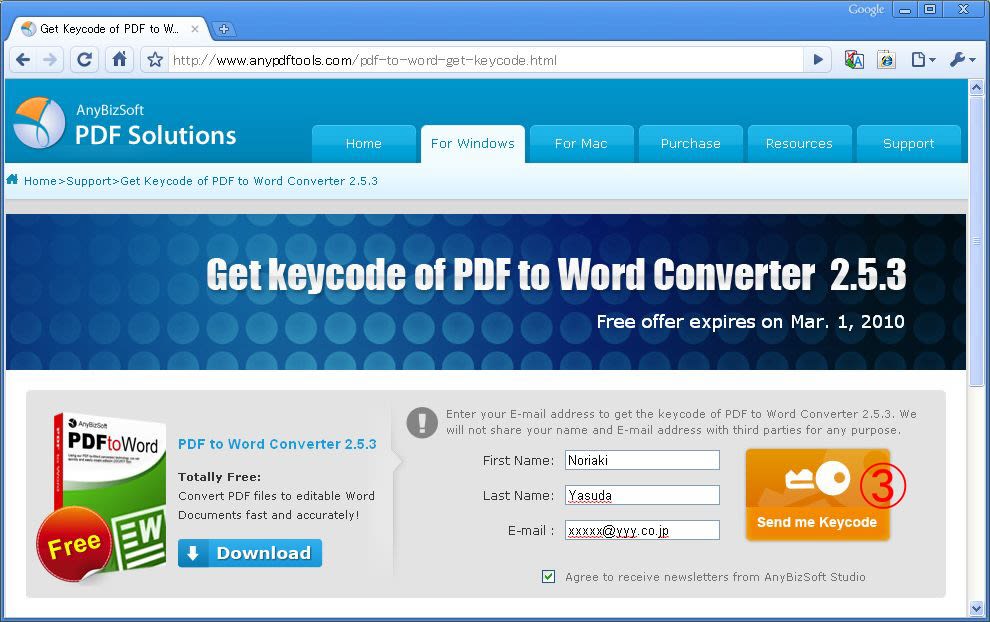Click the browser forward arrow button

[x=51, y=60]
